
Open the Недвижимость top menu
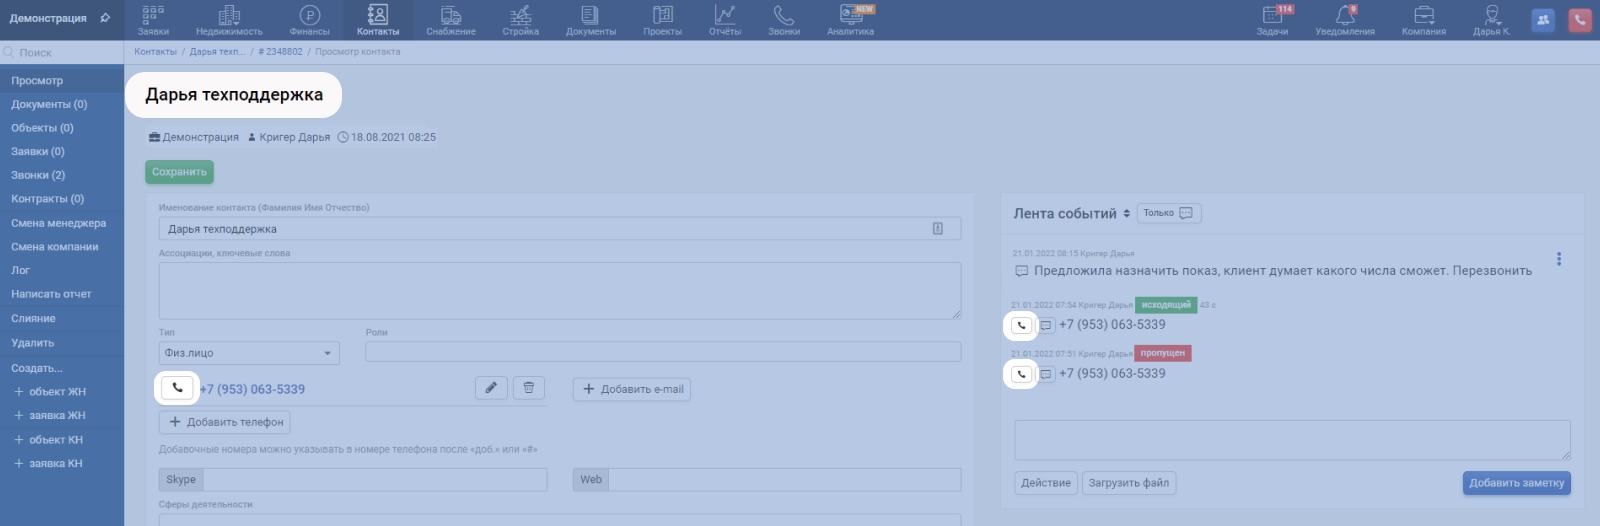point(229,20)
